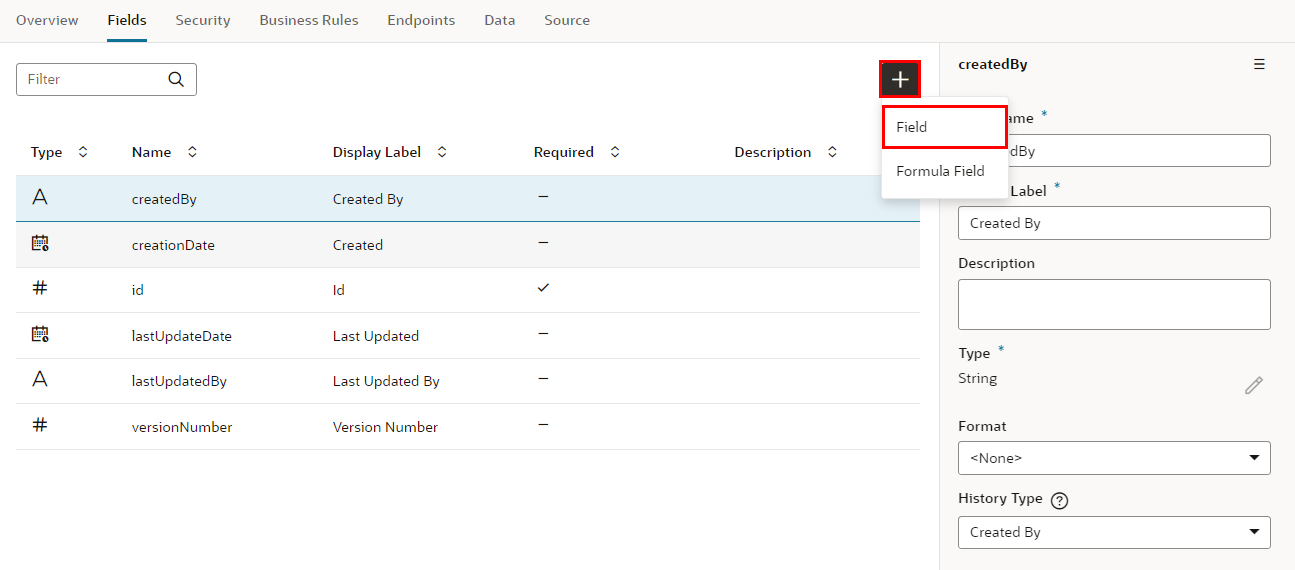Click the History Type help icon
Image resolution: width=1295 pixels, height=570 pixels.
pos(1060,501)
